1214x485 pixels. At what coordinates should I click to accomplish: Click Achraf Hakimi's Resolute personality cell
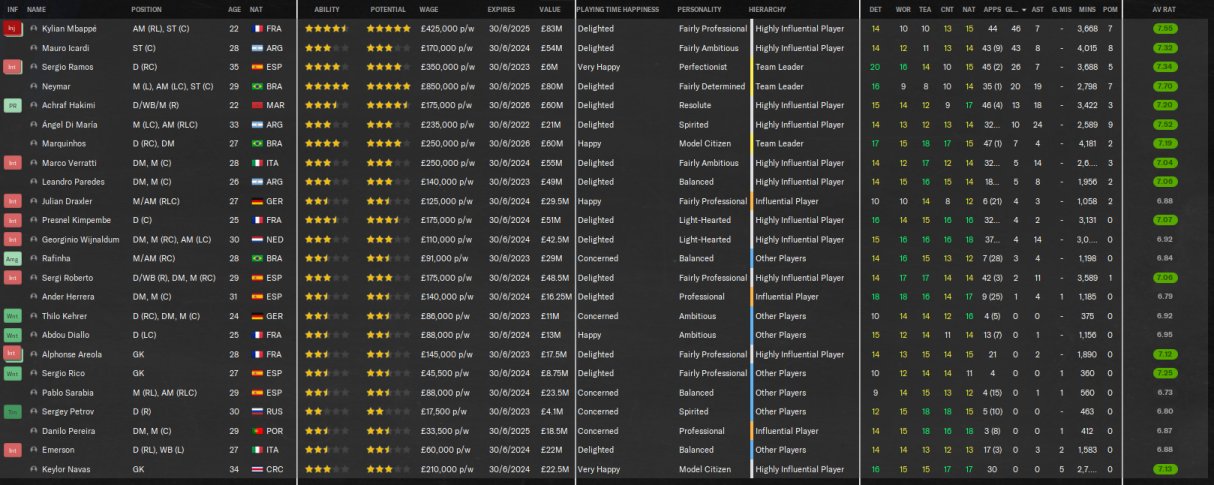click(x=695, y=105)
